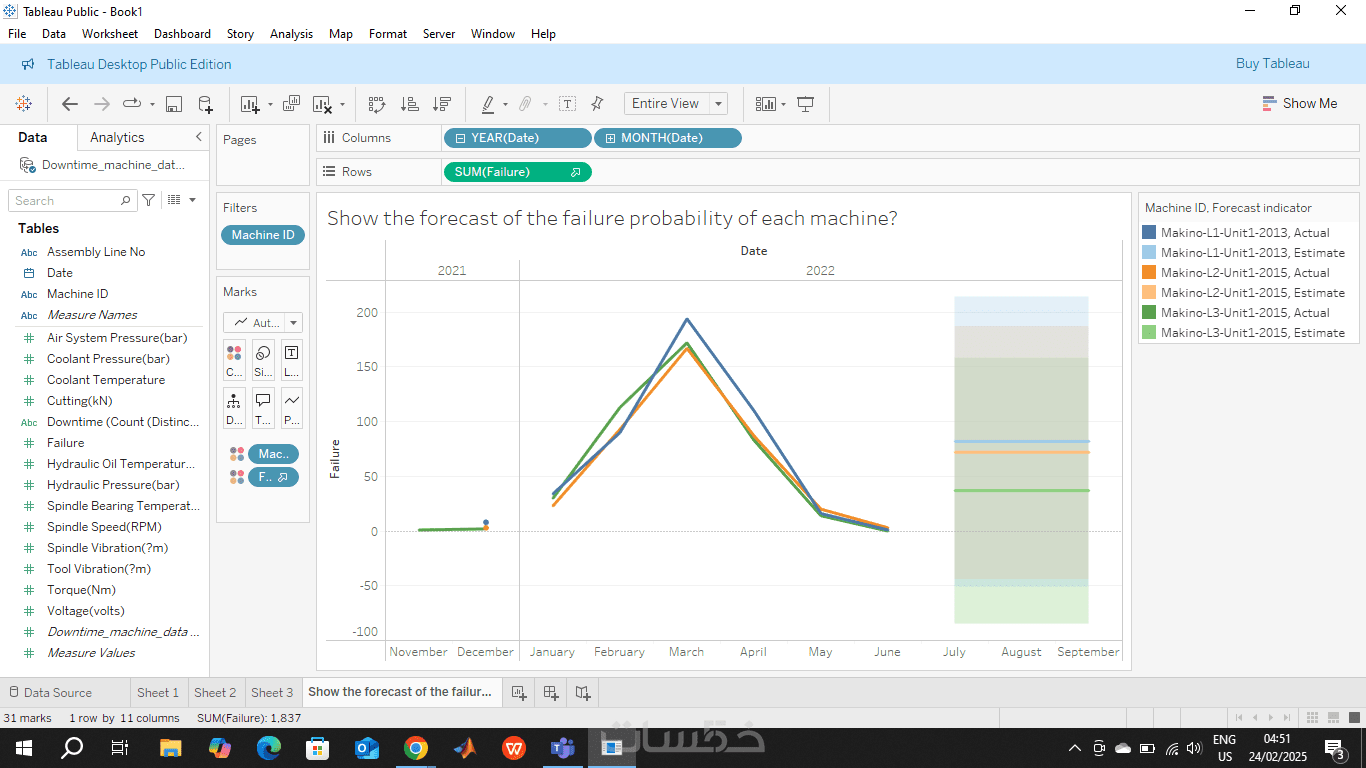Open the Size card in Marks
Viewport: 1366px width, 768px height.
pyautogui.click(x=263, y=360)
